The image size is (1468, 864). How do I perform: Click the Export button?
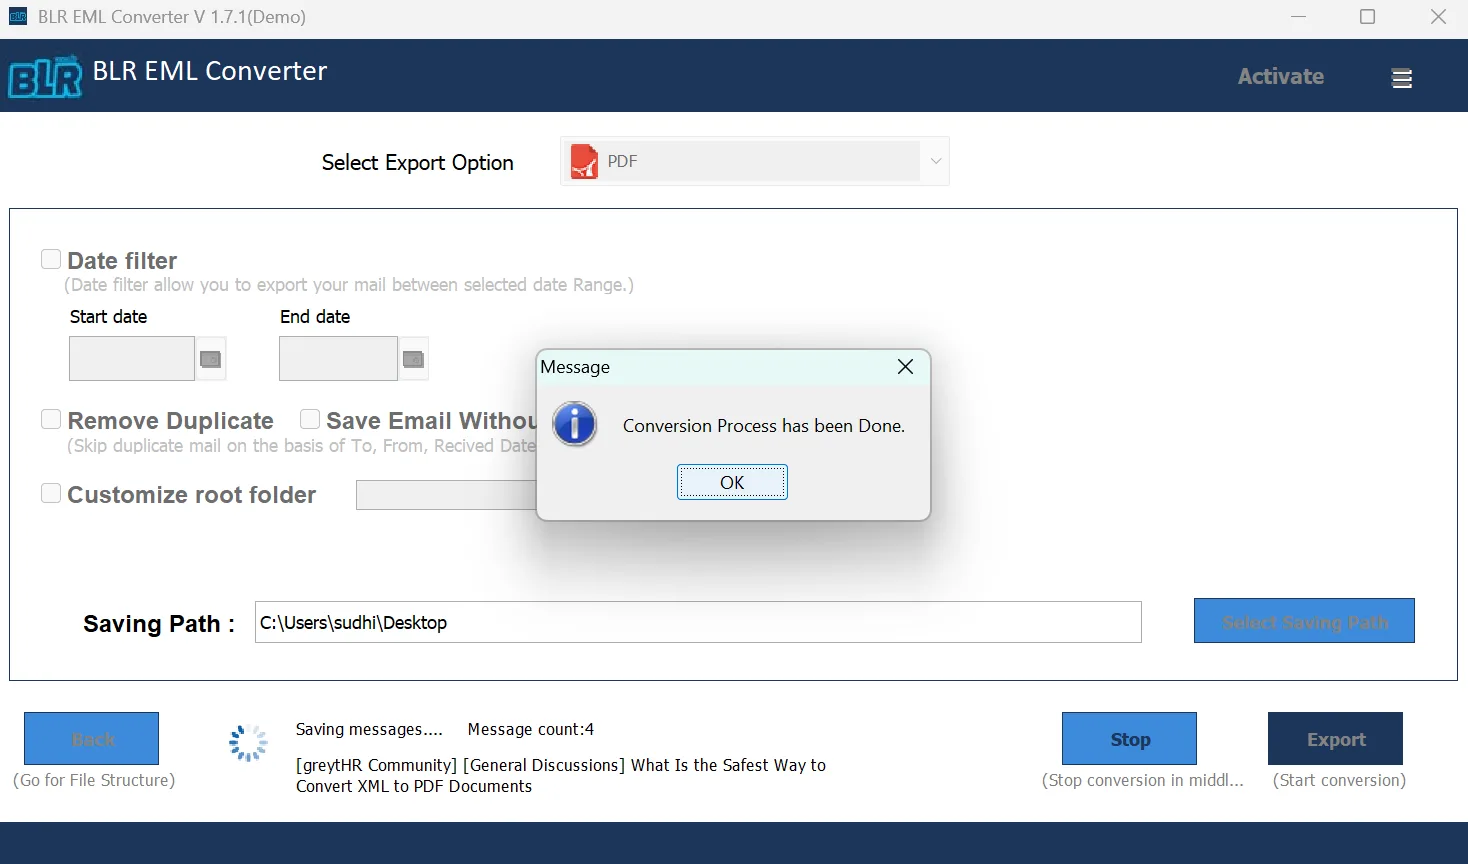1335,739
